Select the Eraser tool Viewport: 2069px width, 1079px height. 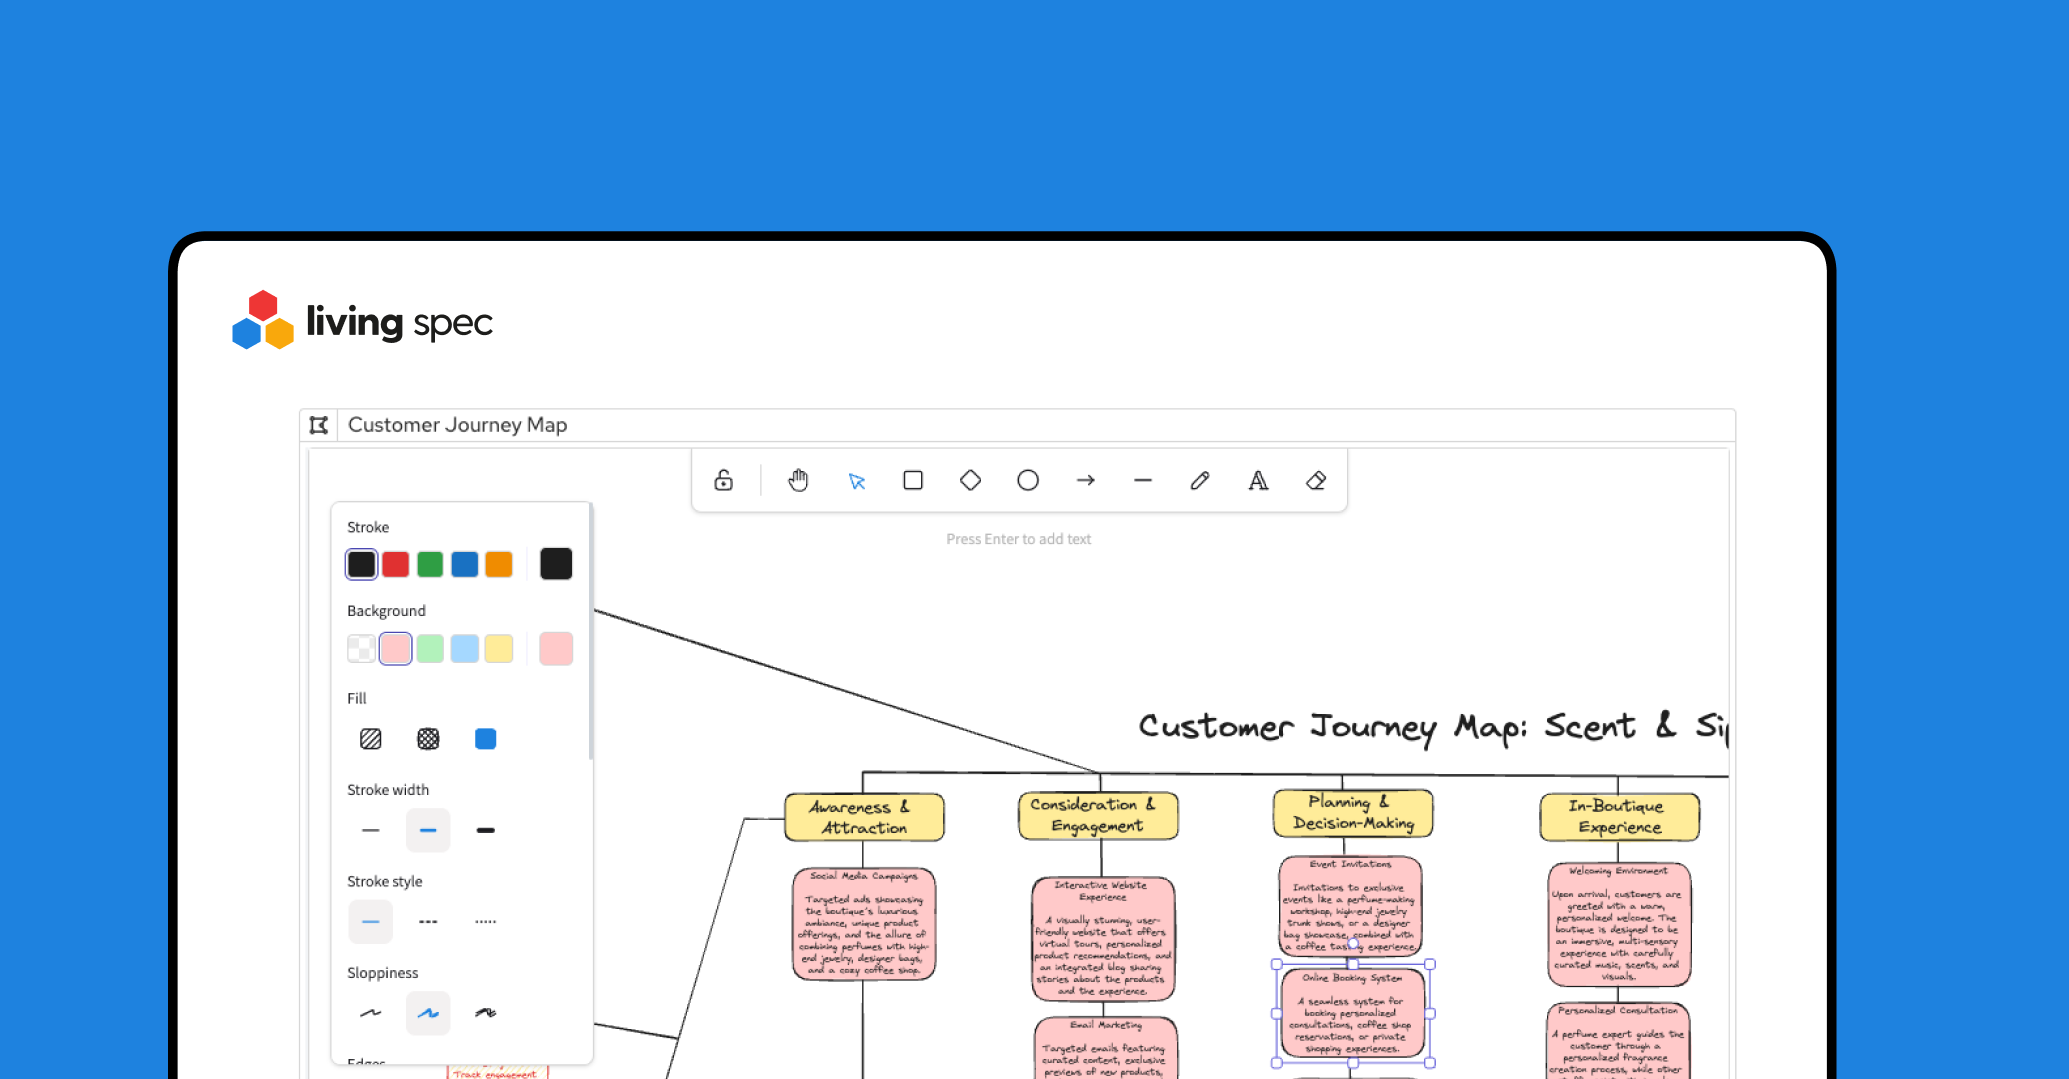1316,481
